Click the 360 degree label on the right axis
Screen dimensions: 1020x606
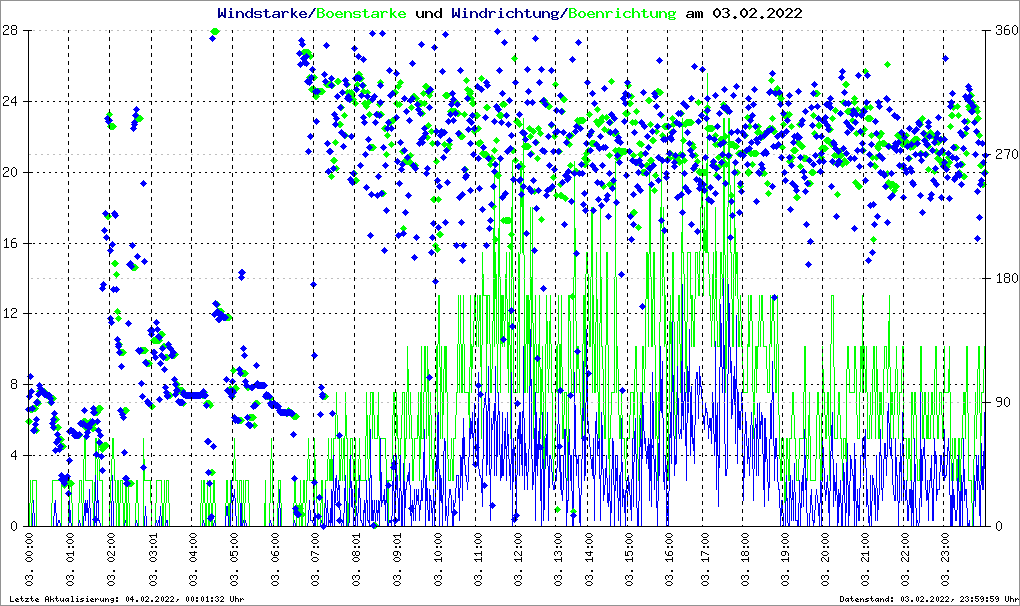[x=1001, y=31]
